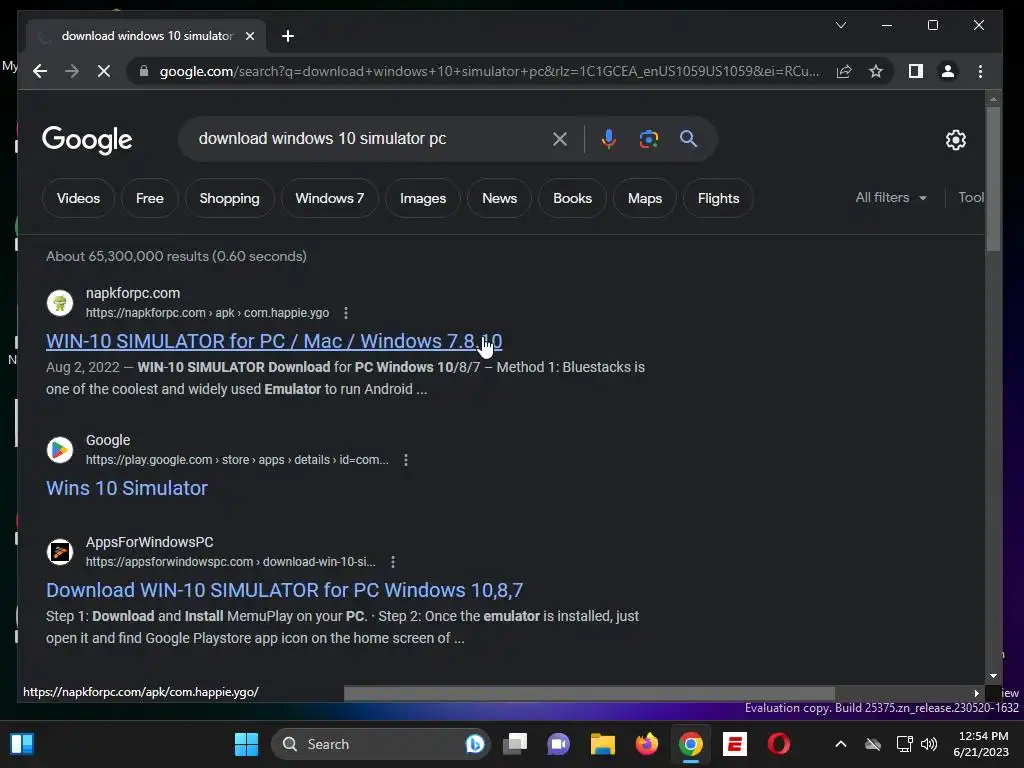Open the red E app on taskbar
Viewport: 1024px width, 768px height.
tap(735, 744)
